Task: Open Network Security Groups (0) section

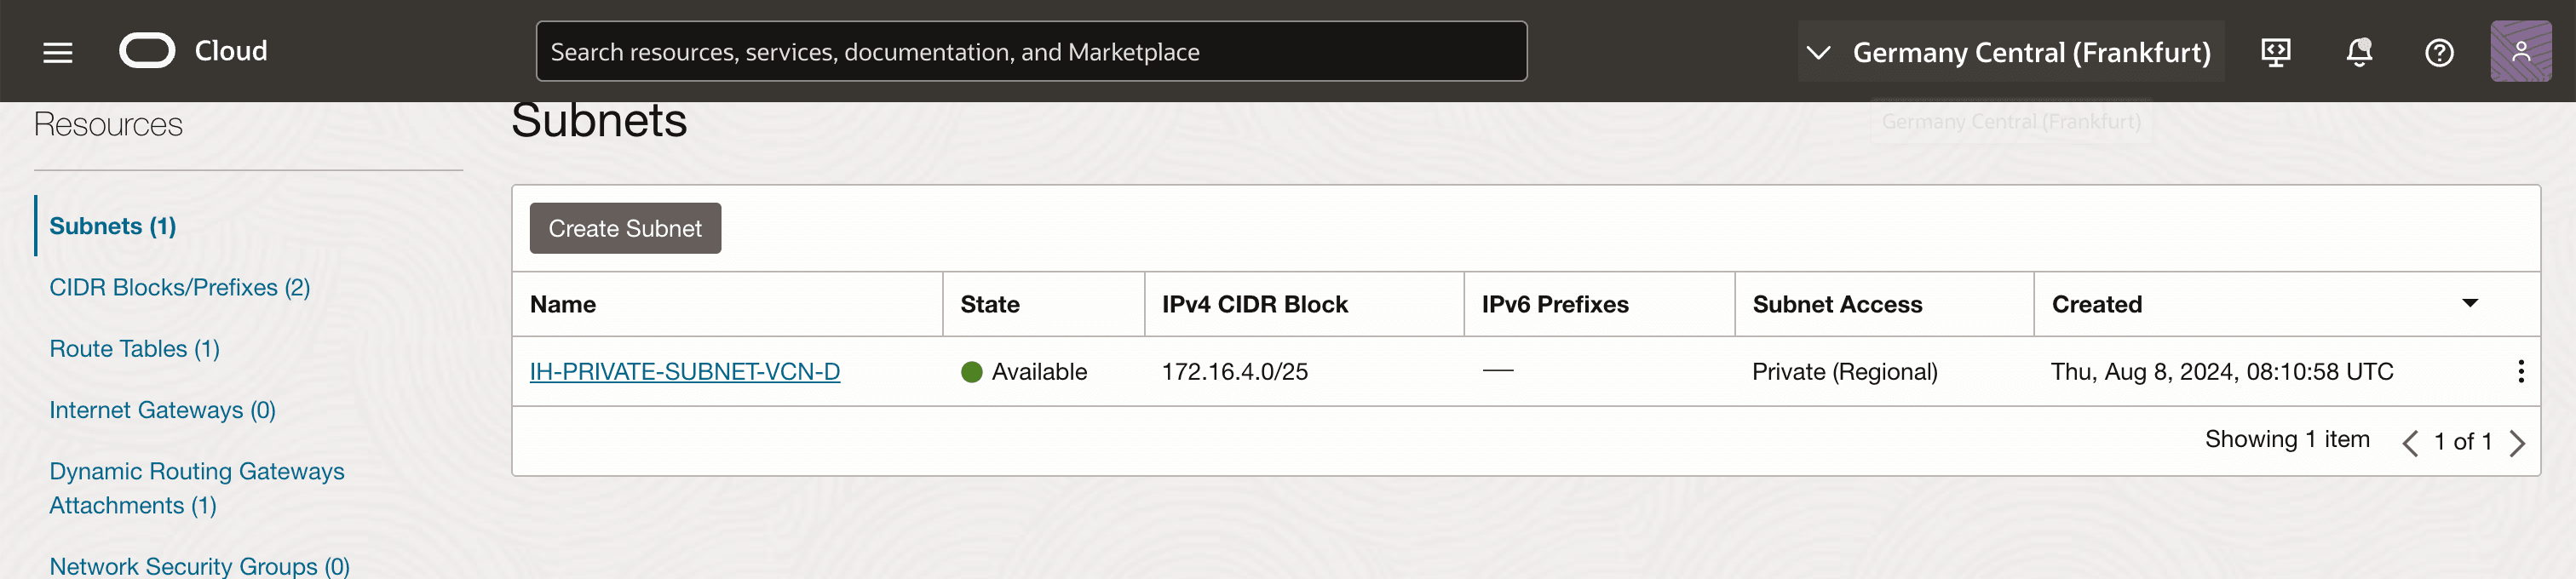Action: pyautogui.click(x=199, y=566)
